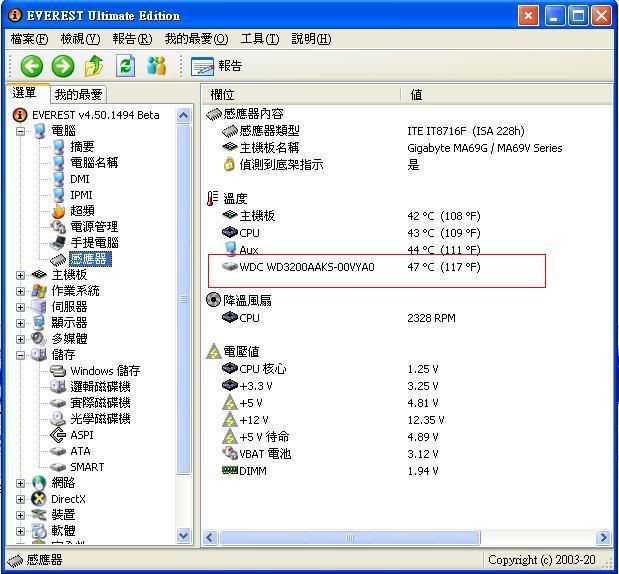Click the fan icon beside 降溫風扇

(213, 300)
